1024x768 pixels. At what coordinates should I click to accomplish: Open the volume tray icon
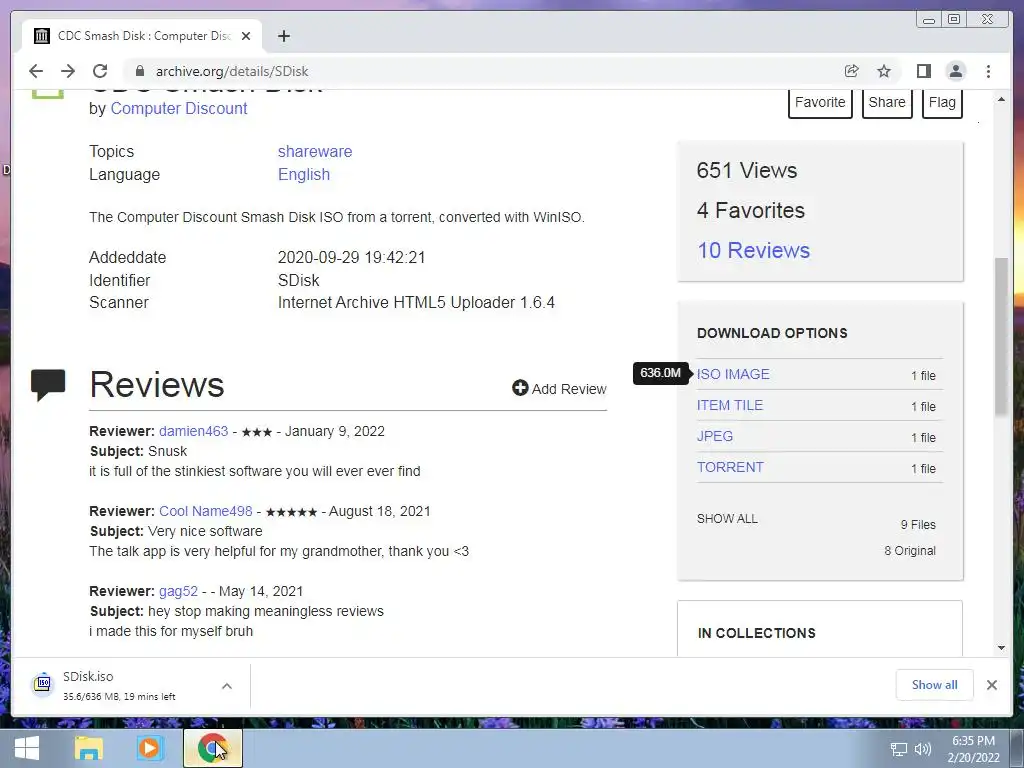pos(922,750)
